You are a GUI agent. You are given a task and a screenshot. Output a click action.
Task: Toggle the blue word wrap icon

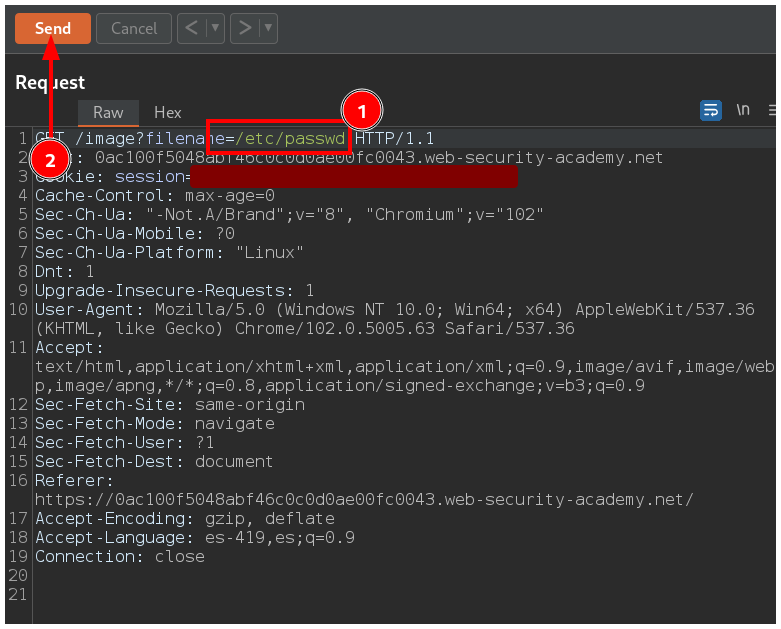click(x=711, y=110)
